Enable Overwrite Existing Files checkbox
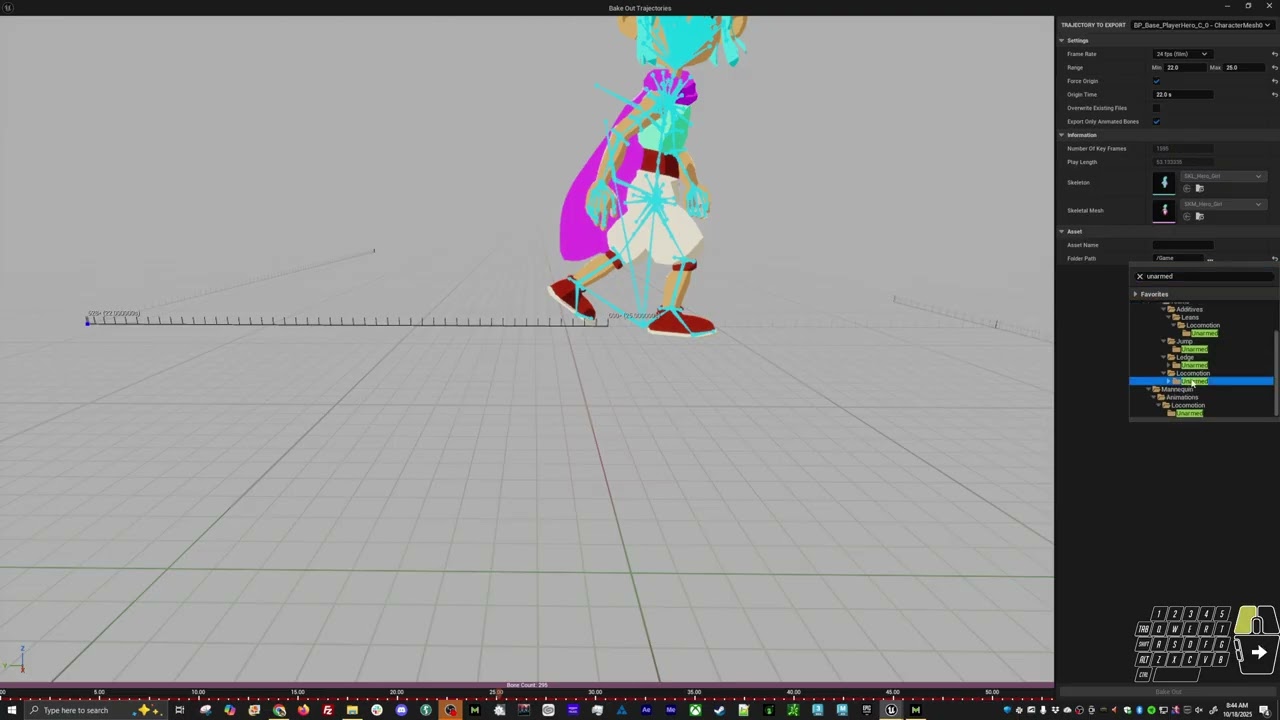Viewport: 1280px width, 720px height. 1157,108
